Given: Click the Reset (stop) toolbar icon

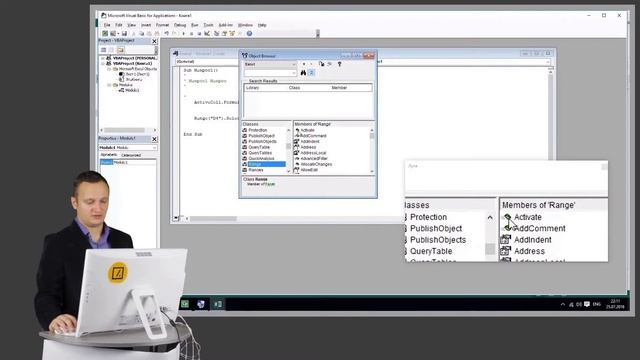Looking at the screenshot, I should (199, 33).
